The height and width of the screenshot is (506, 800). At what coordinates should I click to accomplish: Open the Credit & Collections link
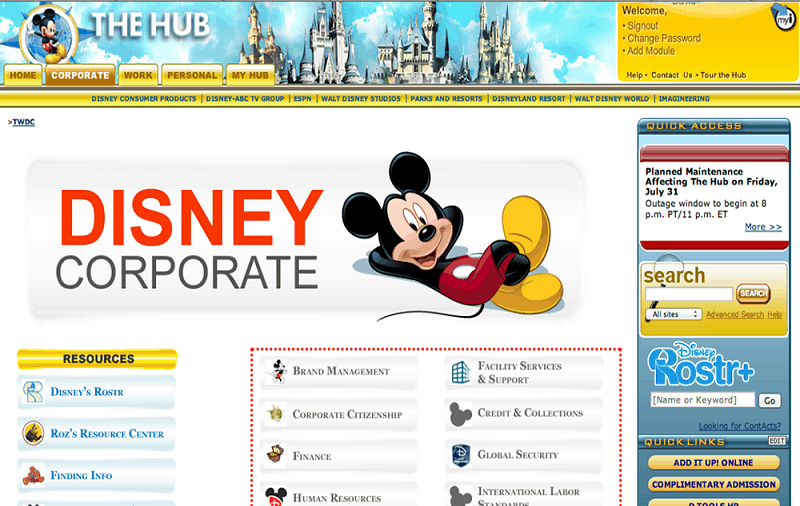pyautogui.click(x=530, y=413)
